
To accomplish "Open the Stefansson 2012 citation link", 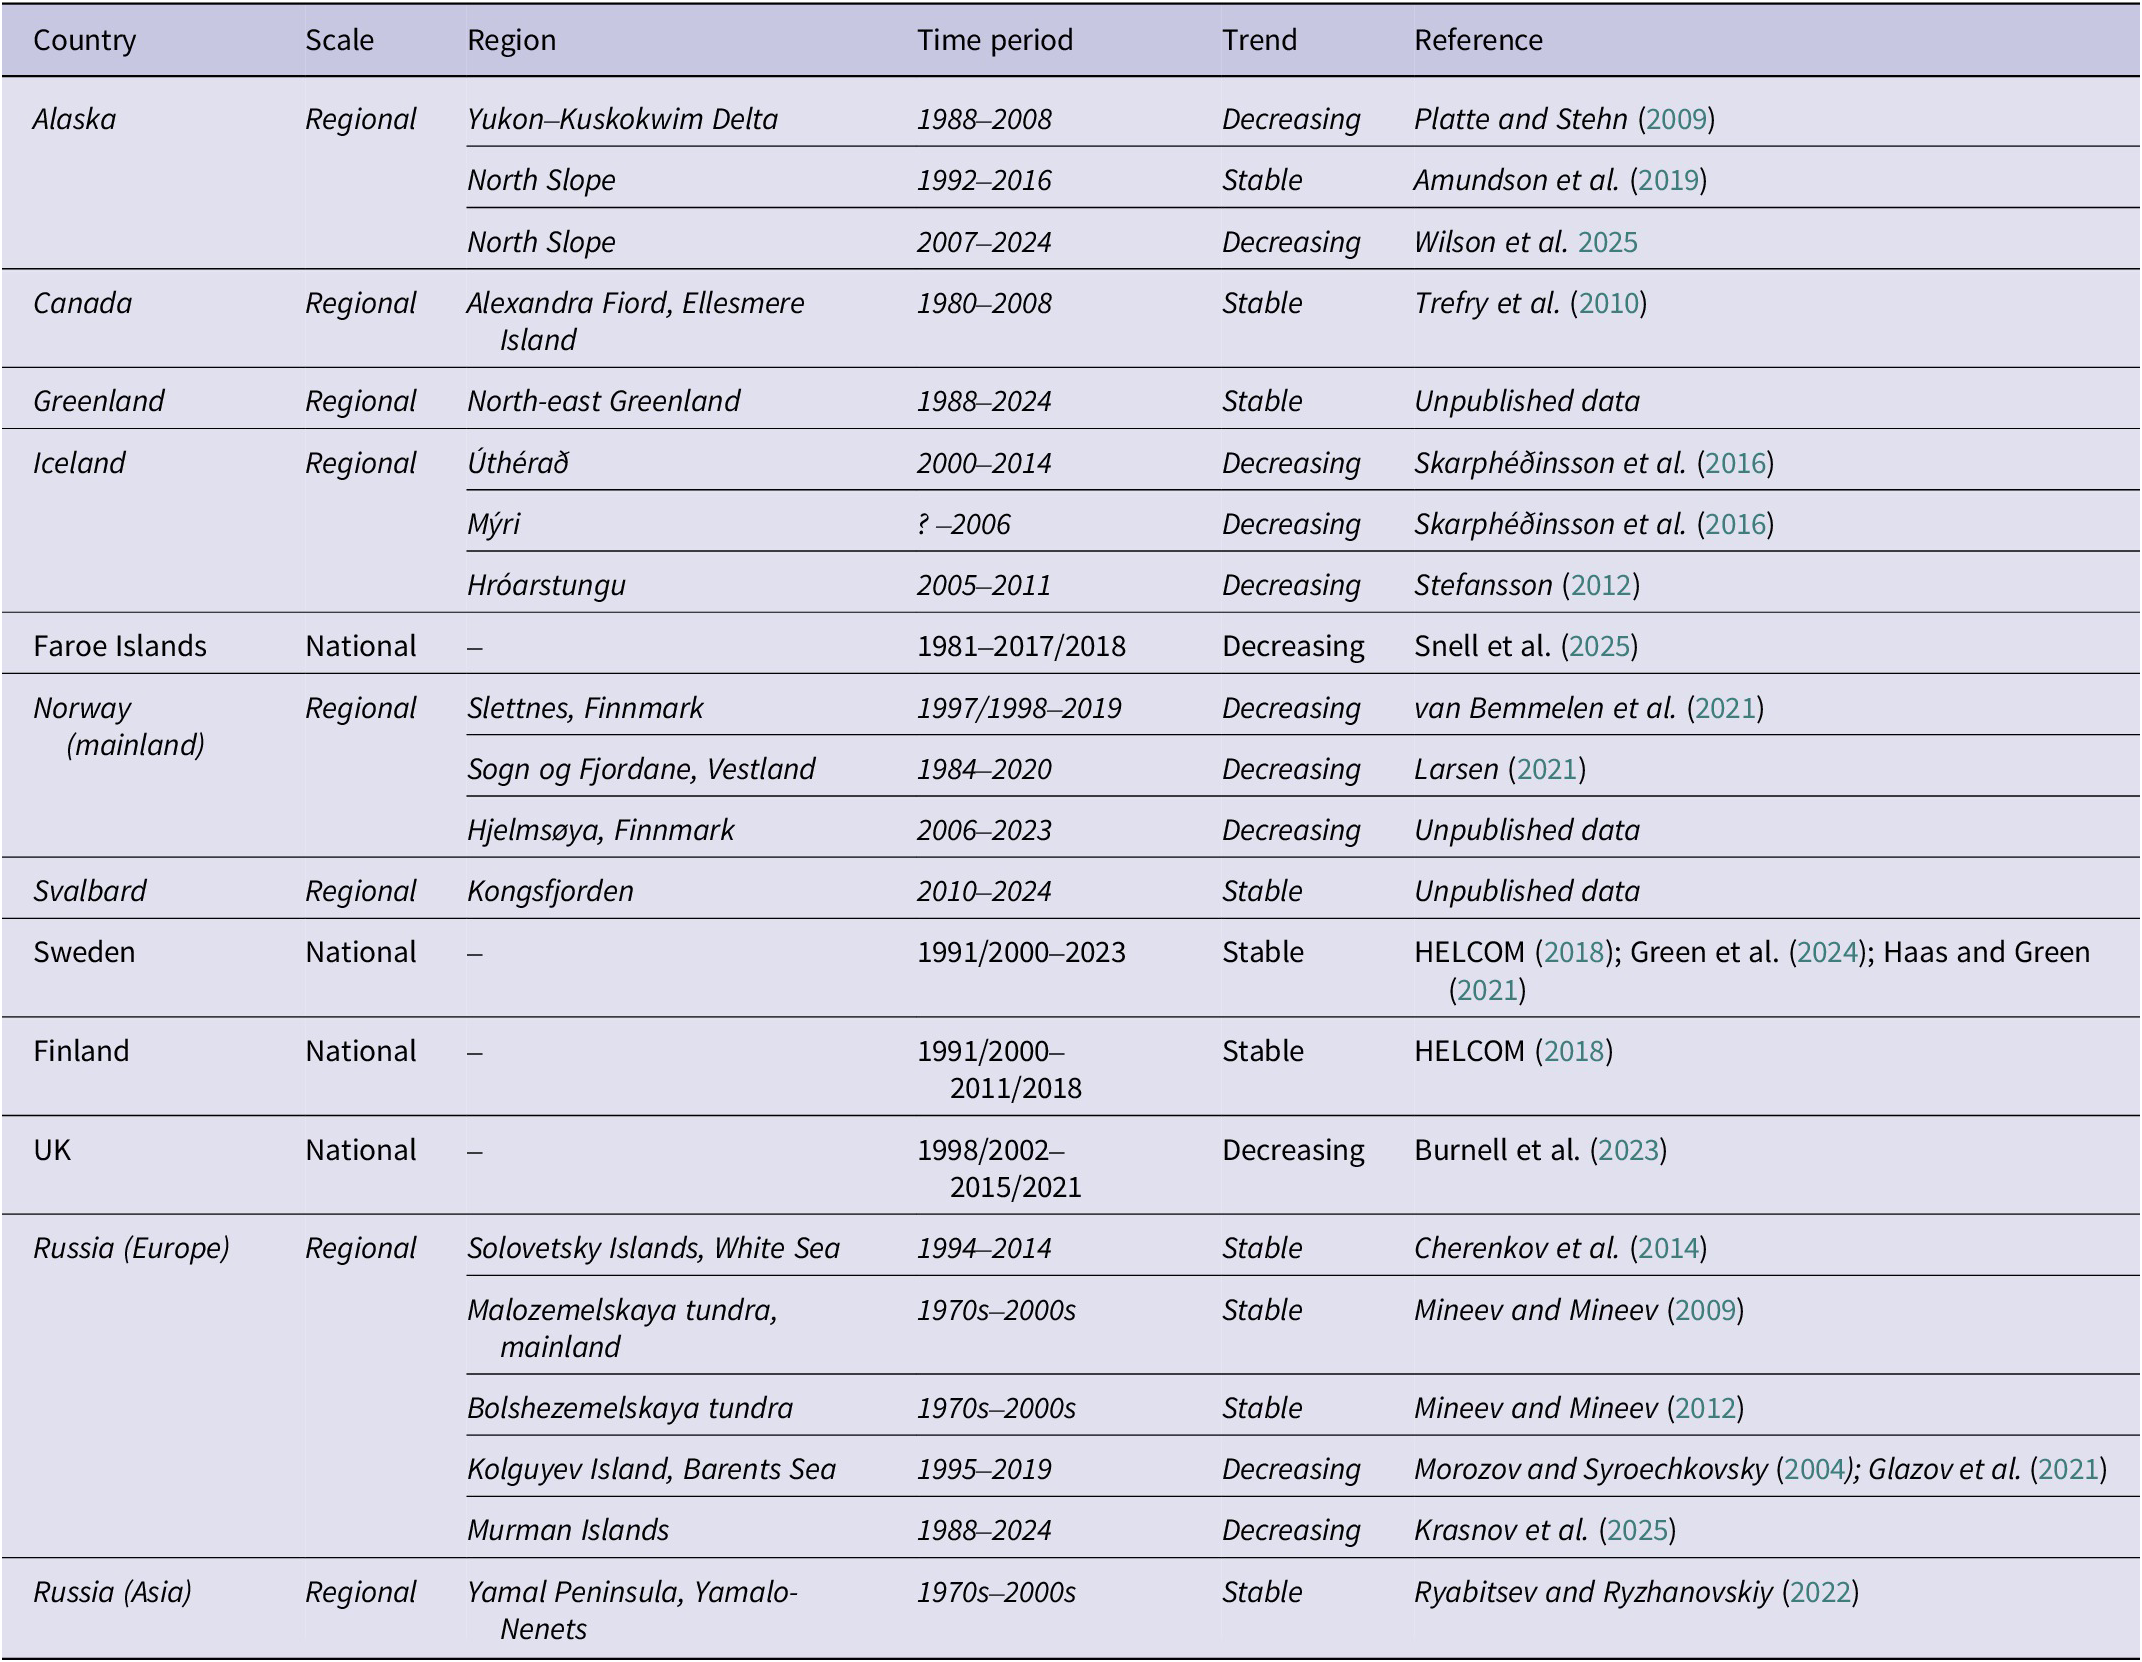I will (x=1601, y=585).
